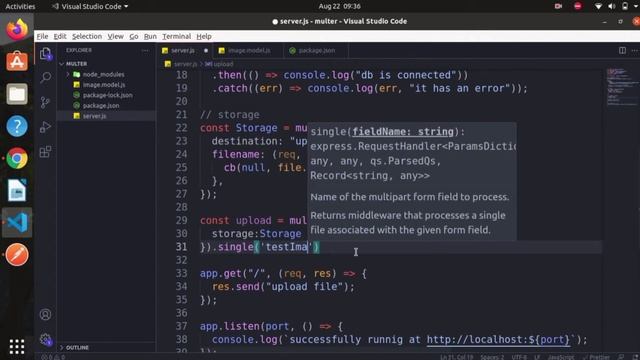Open editor More Actions ellipsis

point(635,51)
